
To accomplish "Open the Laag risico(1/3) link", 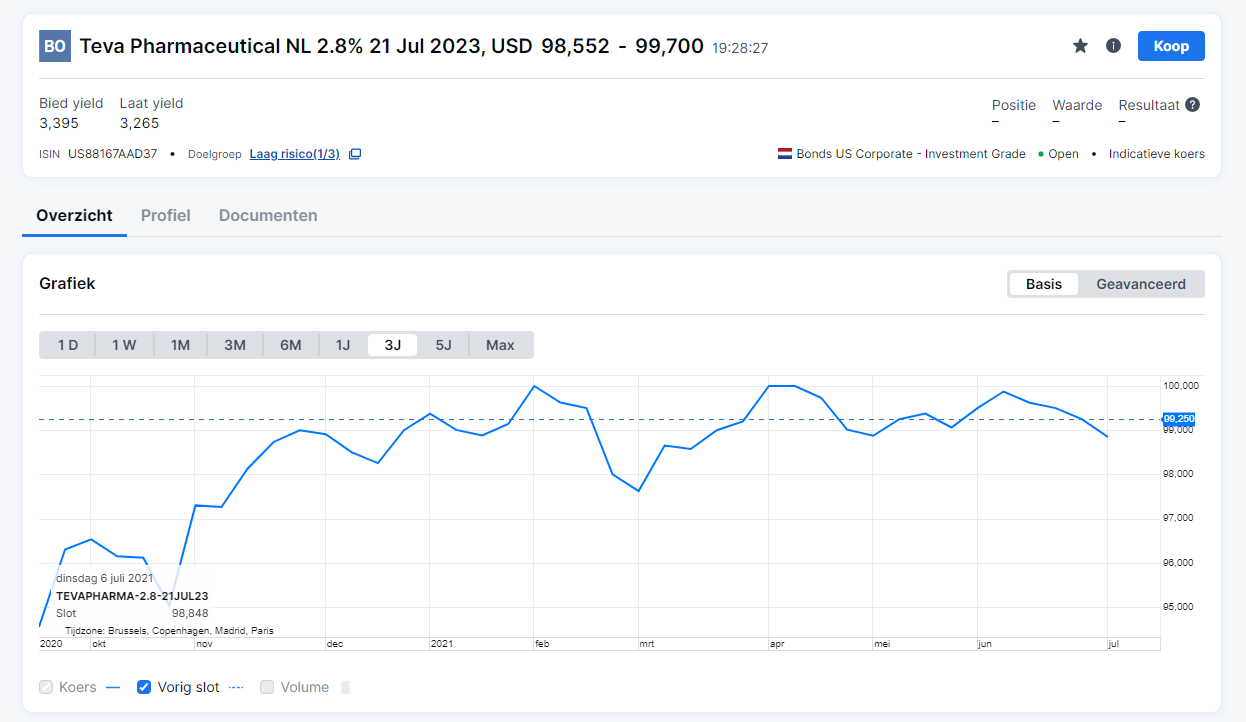I will point(294,154).
